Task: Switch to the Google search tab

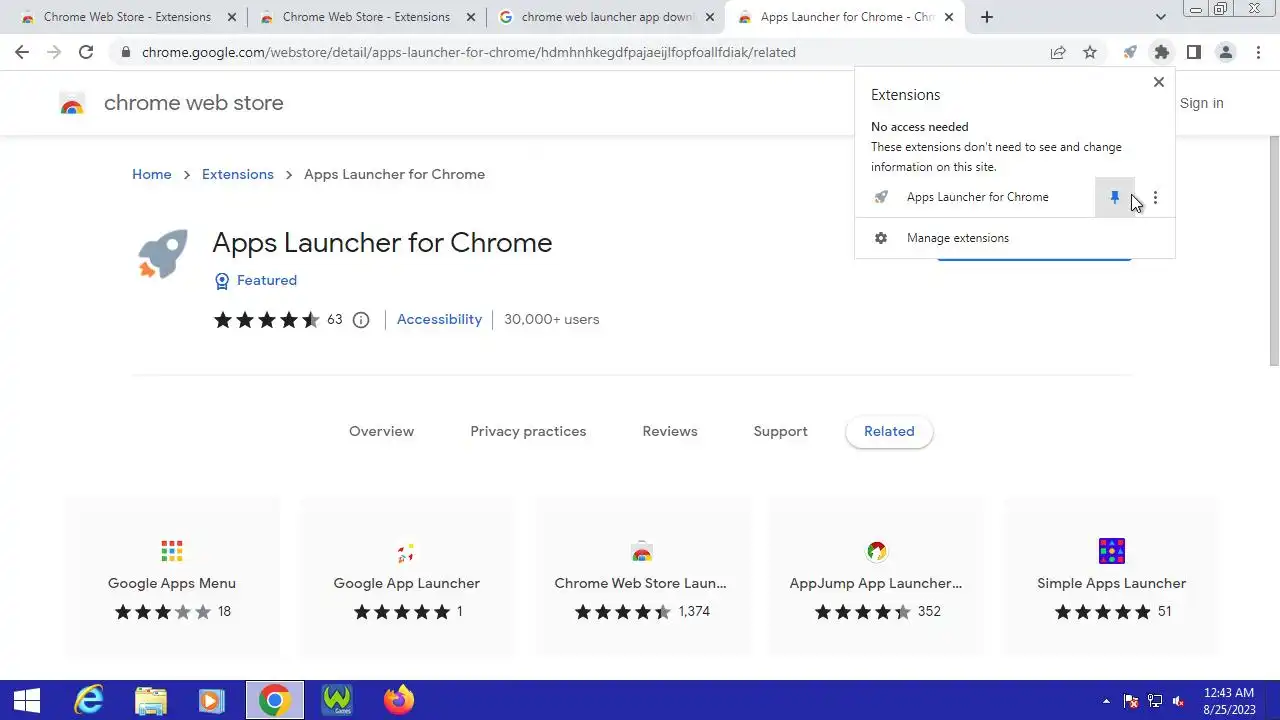Action: (607, 17)
